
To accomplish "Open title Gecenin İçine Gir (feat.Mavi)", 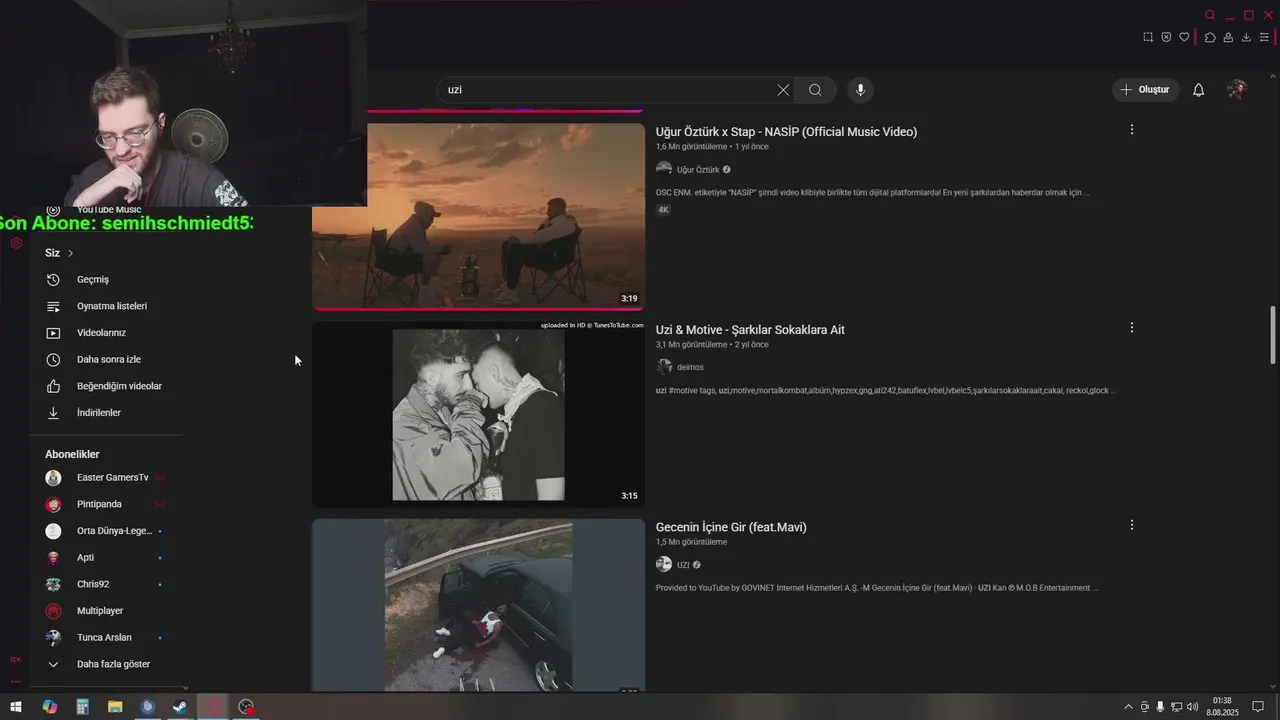I will click(731, 527).
